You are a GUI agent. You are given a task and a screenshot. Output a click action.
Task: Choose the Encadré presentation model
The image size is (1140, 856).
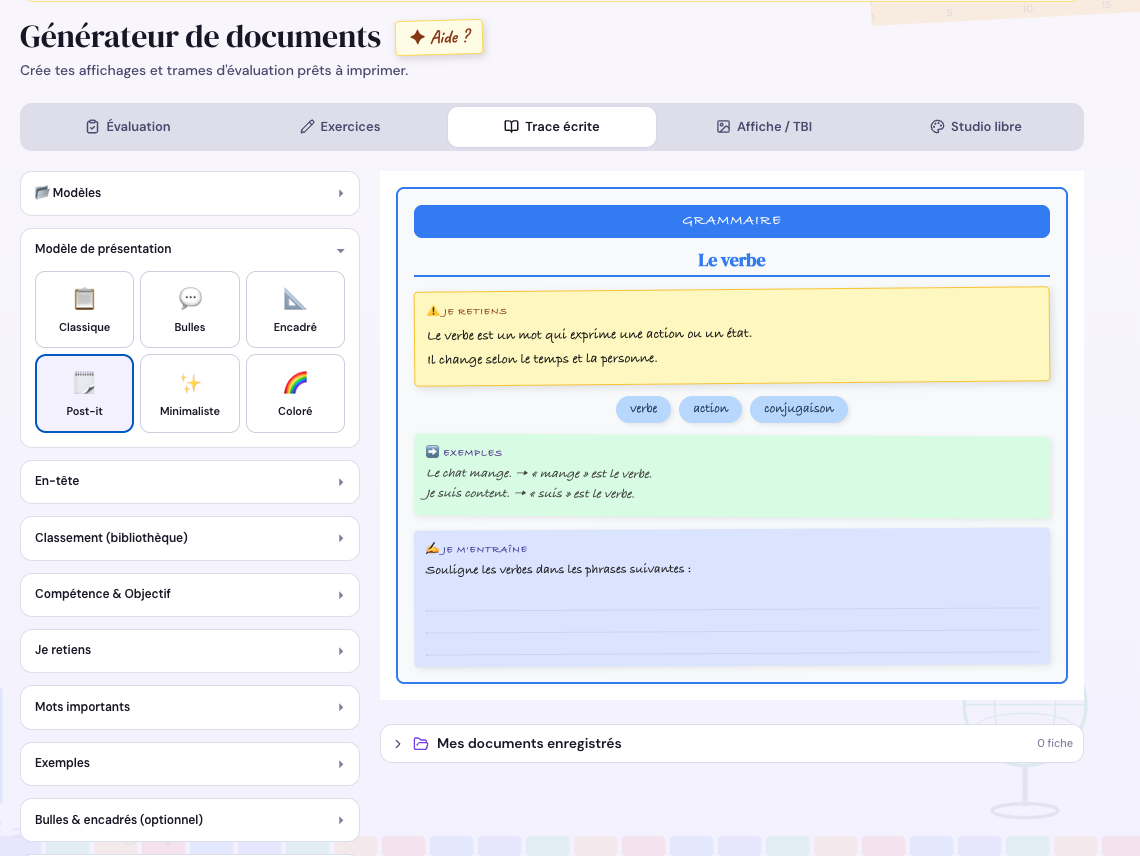pos(295,310)
